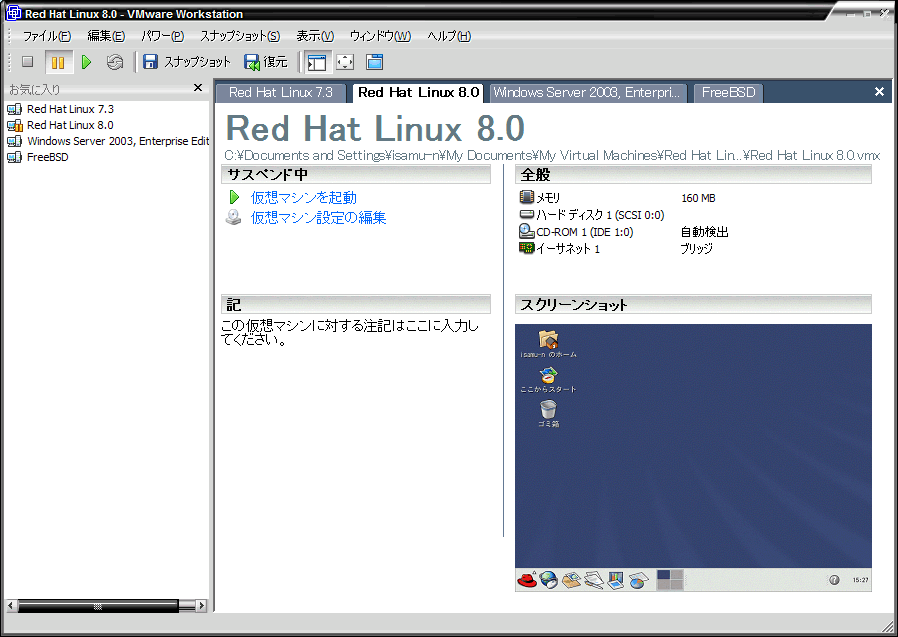Click the hard disk icon

[526, 214]
